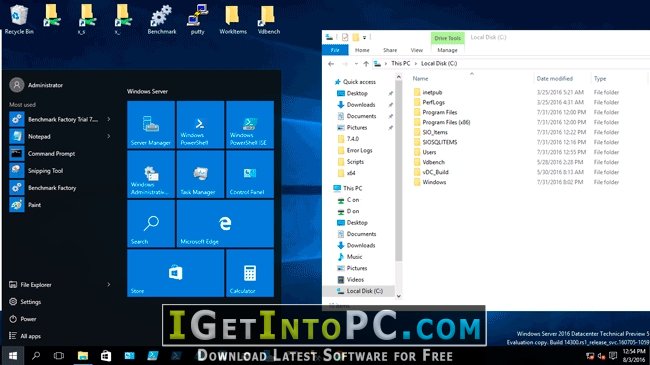Viewport: 650px width, 365px height.
Task: Open the Server Manager tile
Action: click(x=151, y=124)
